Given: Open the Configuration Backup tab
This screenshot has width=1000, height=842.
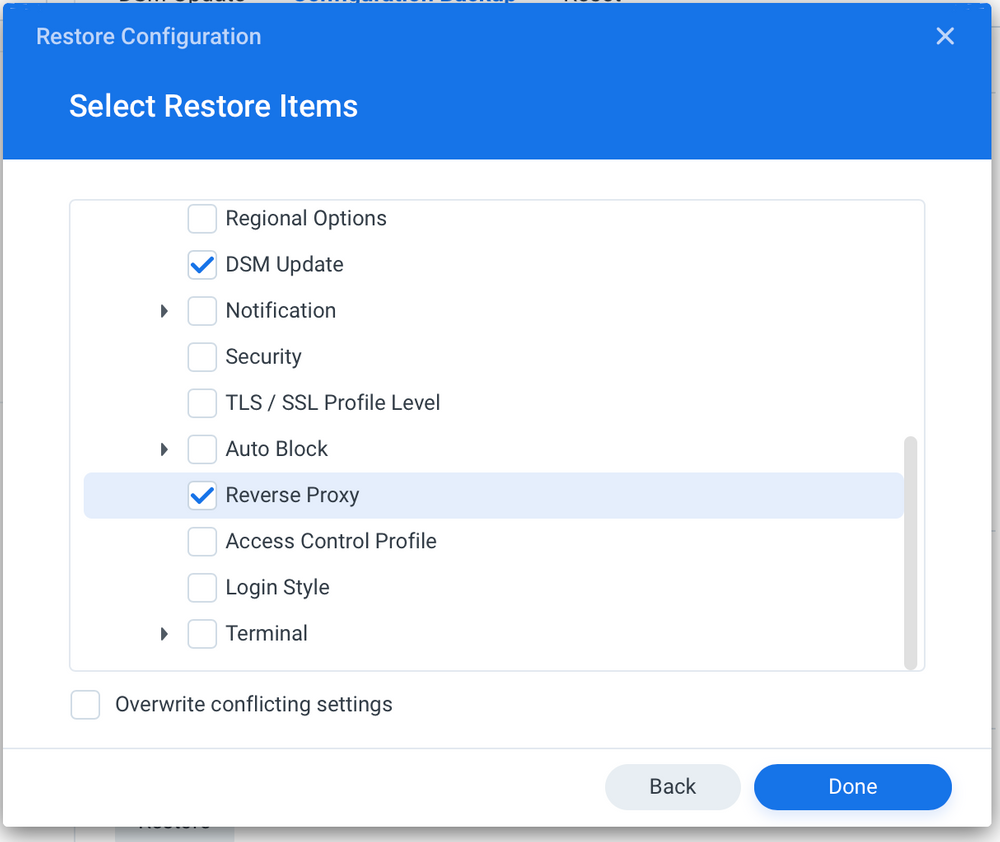Looking at the screenshot, I should [x=405, y=3].
